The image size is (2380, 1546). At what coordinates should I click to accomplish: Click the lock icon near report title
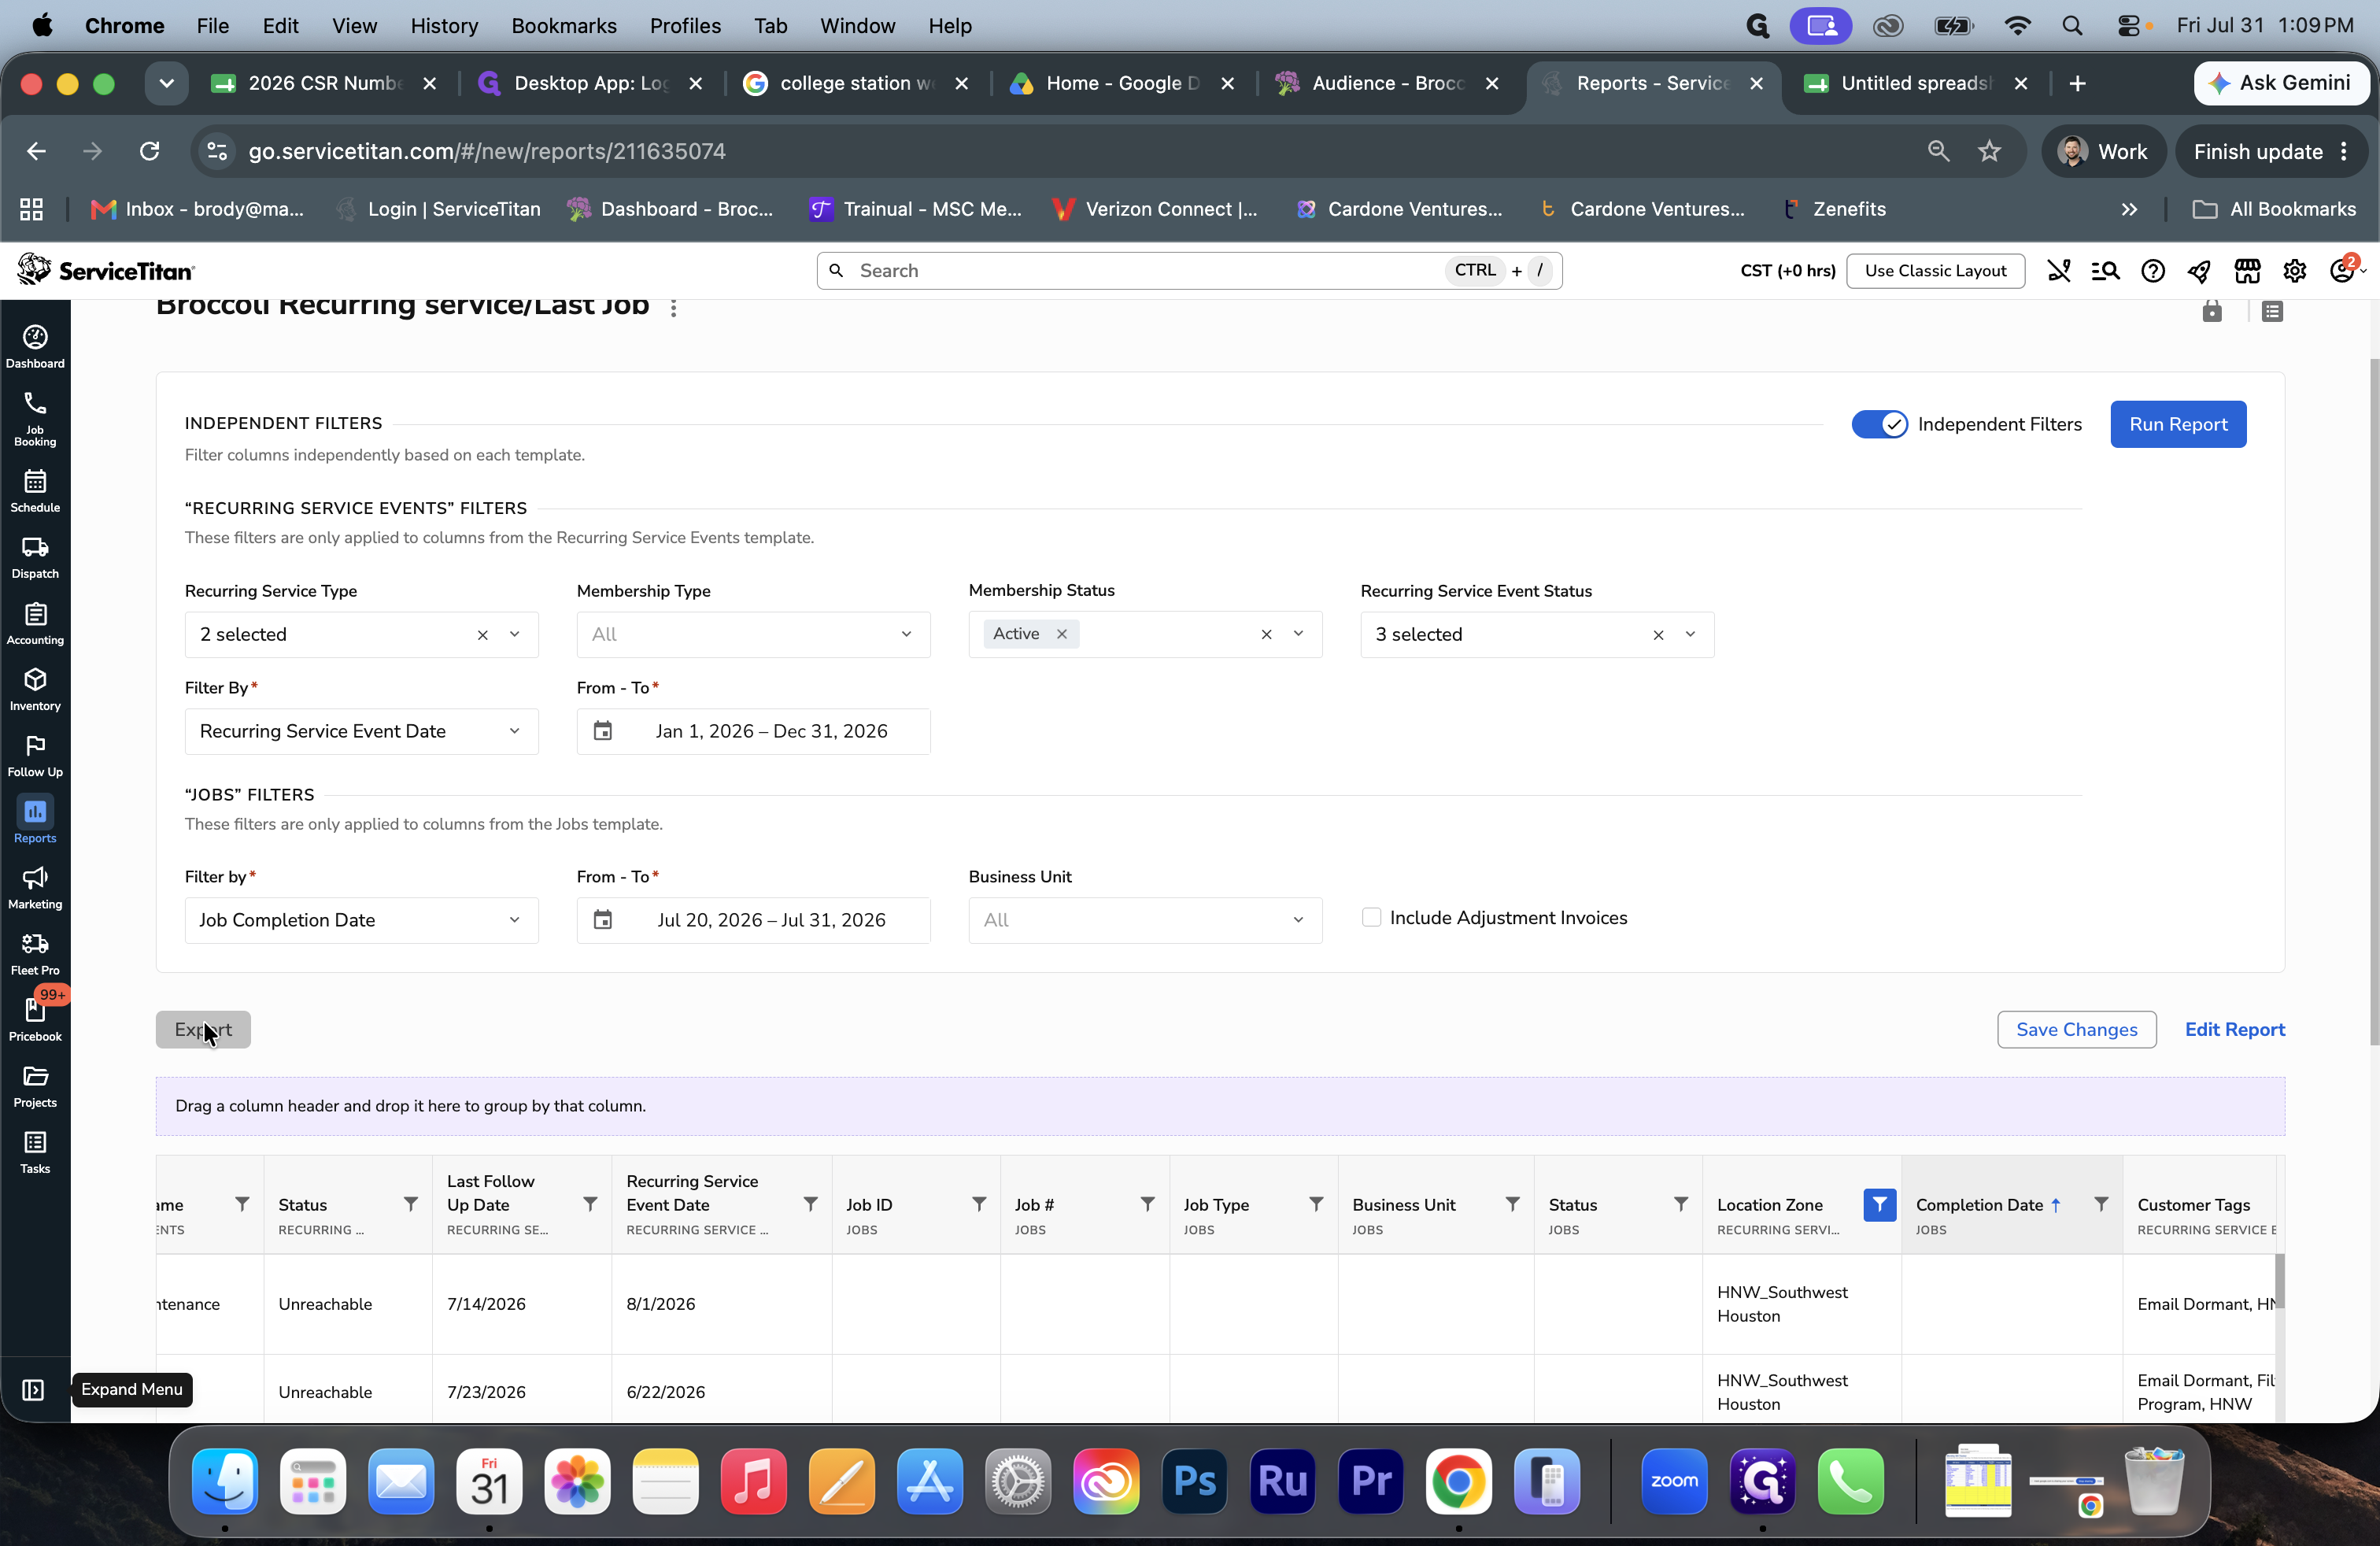[2211, 311]
